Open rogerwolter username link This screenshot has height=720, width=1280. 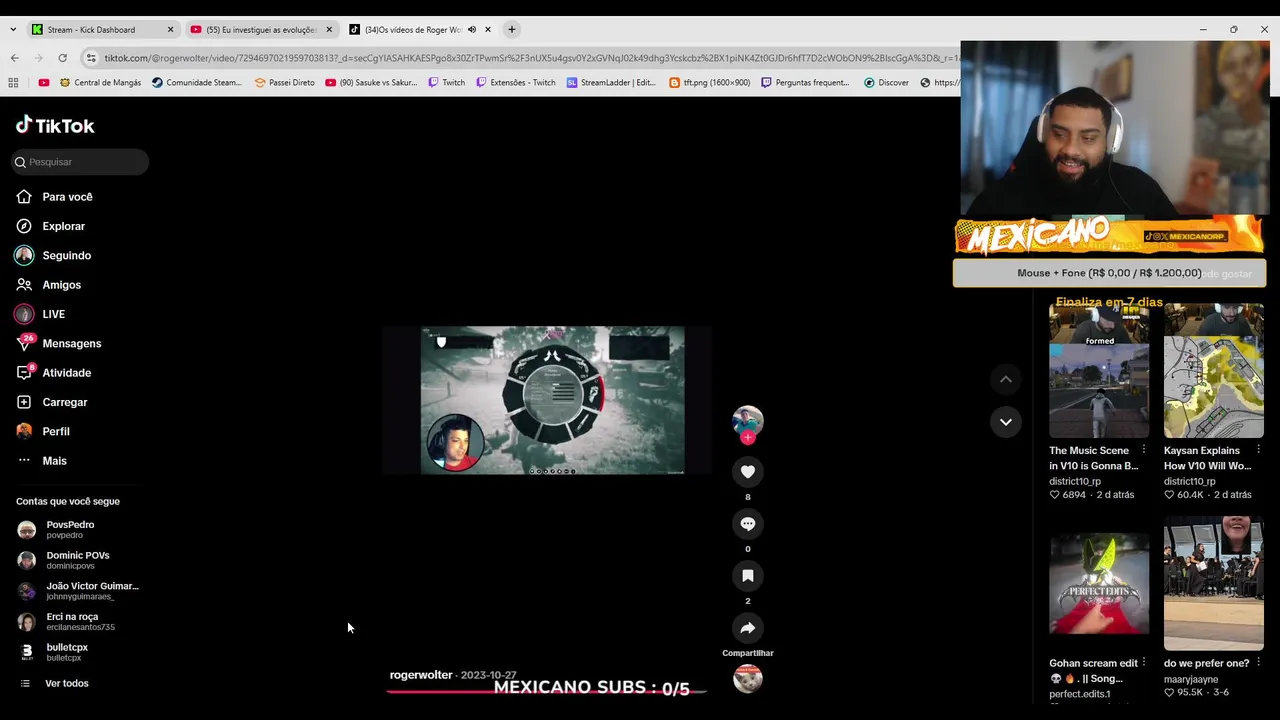(x=421, y=675)
